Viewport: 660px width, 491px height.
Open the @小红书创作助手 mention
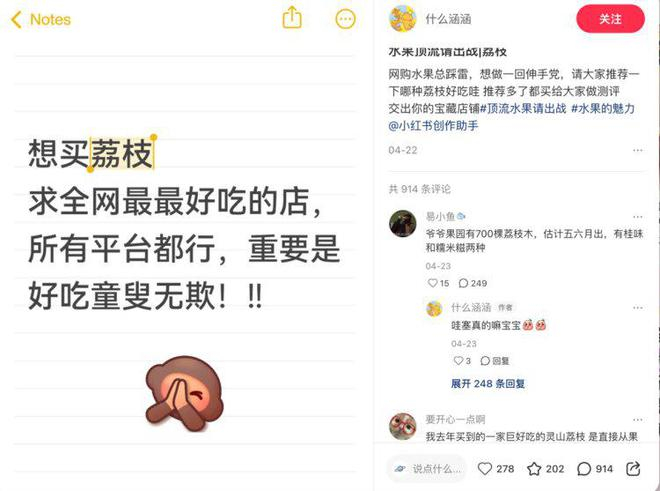433,125
